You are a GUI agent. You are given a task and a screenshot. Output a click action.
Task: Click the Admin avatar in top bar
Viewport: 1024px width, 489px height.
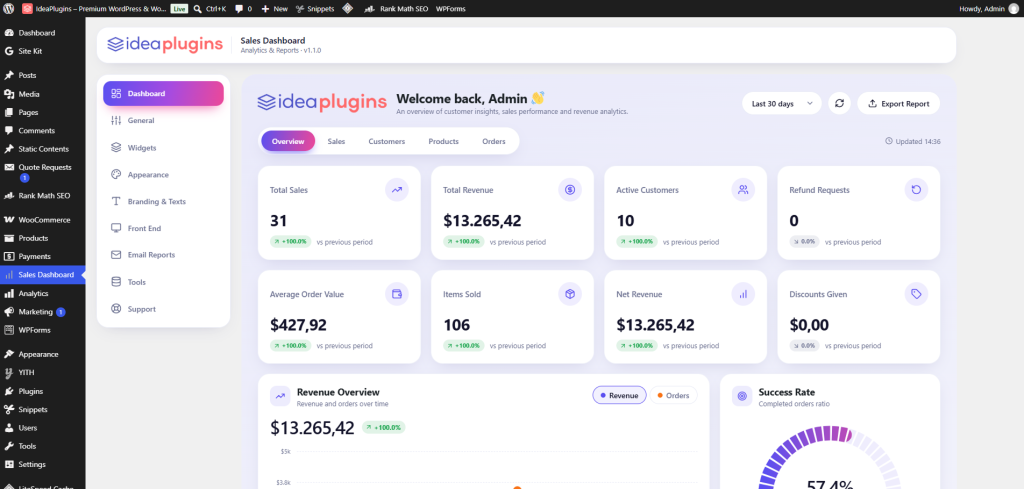pyautogui.click(x=1014, y=9)
